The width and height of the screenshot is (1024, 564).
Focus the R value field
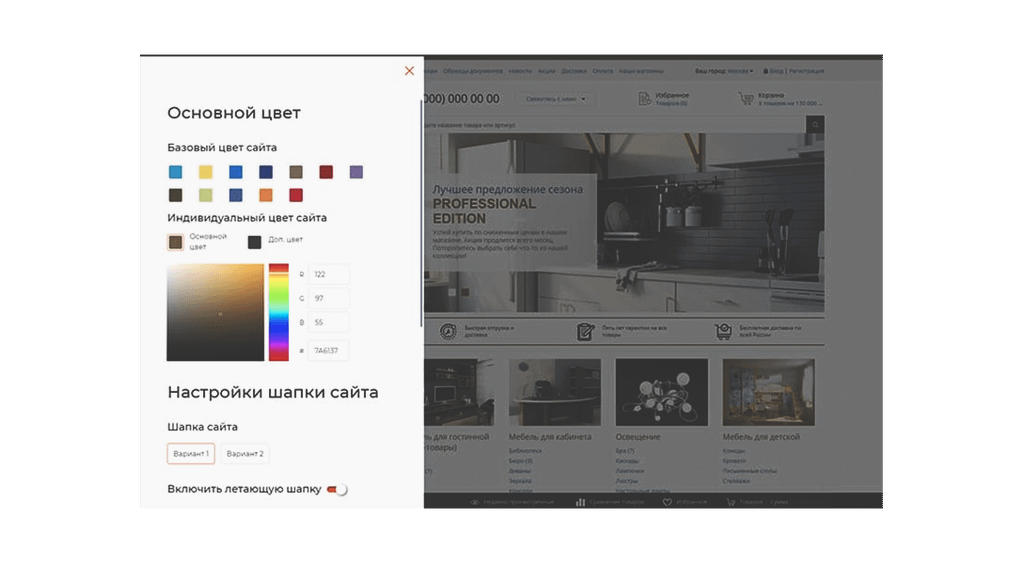click(328, 274)
